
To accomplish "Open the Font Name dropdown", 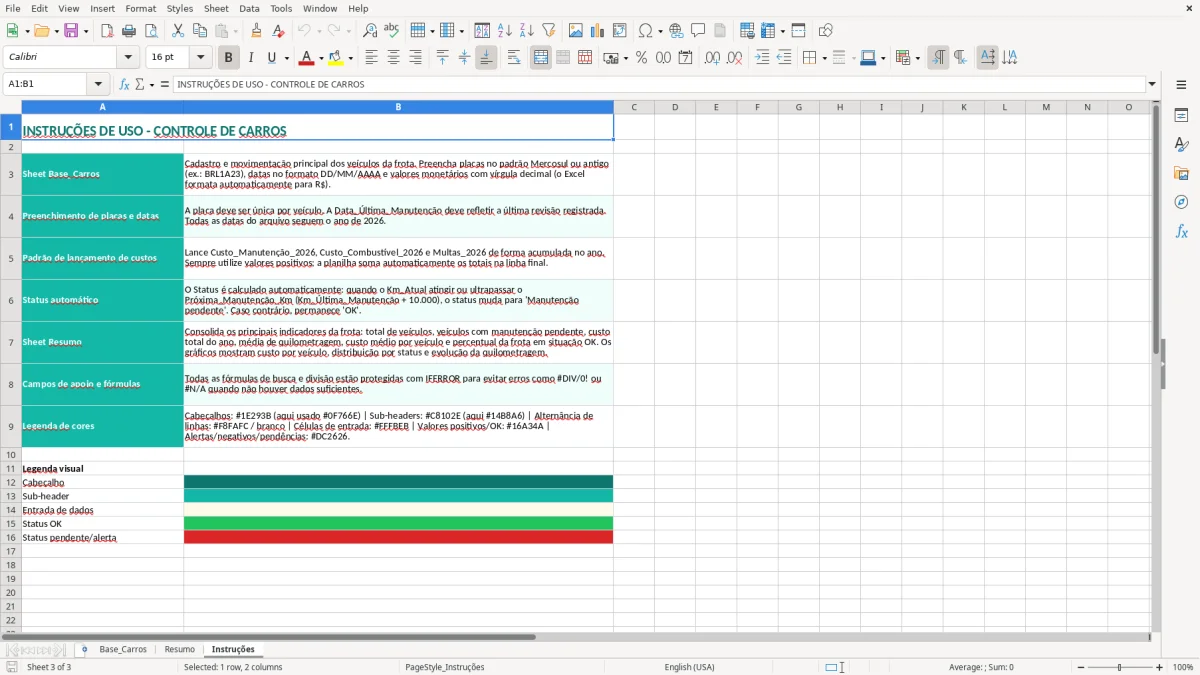I will pos(130,58).
